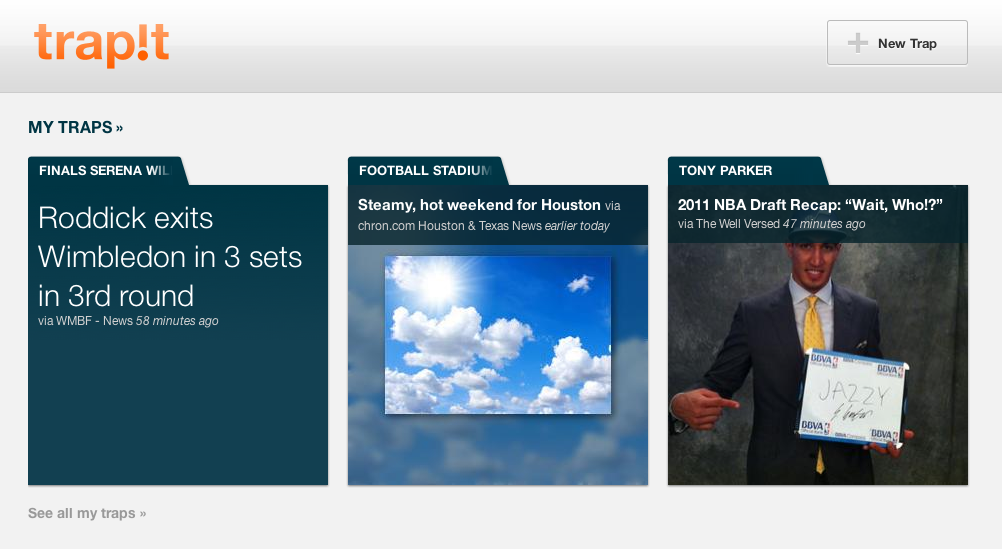Open the Roddick exits Wimbledon headline
Viewport: 1002px width, 549px height.
click(169, 257)
